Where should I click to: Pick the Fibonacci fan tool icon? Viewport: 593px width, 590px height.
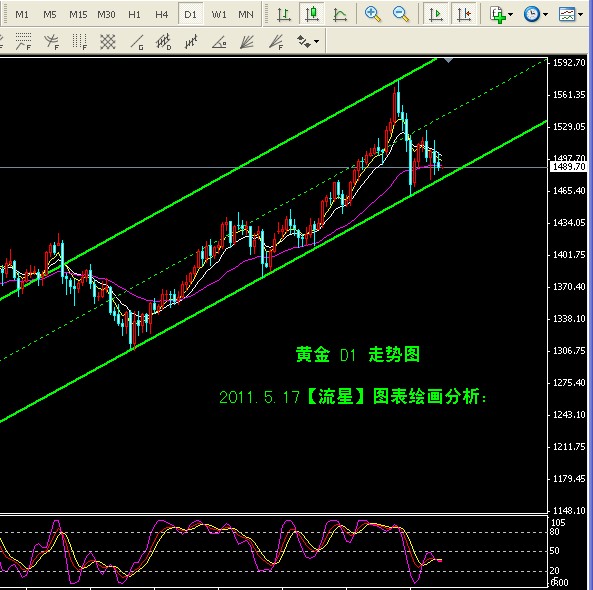[276, 42]
